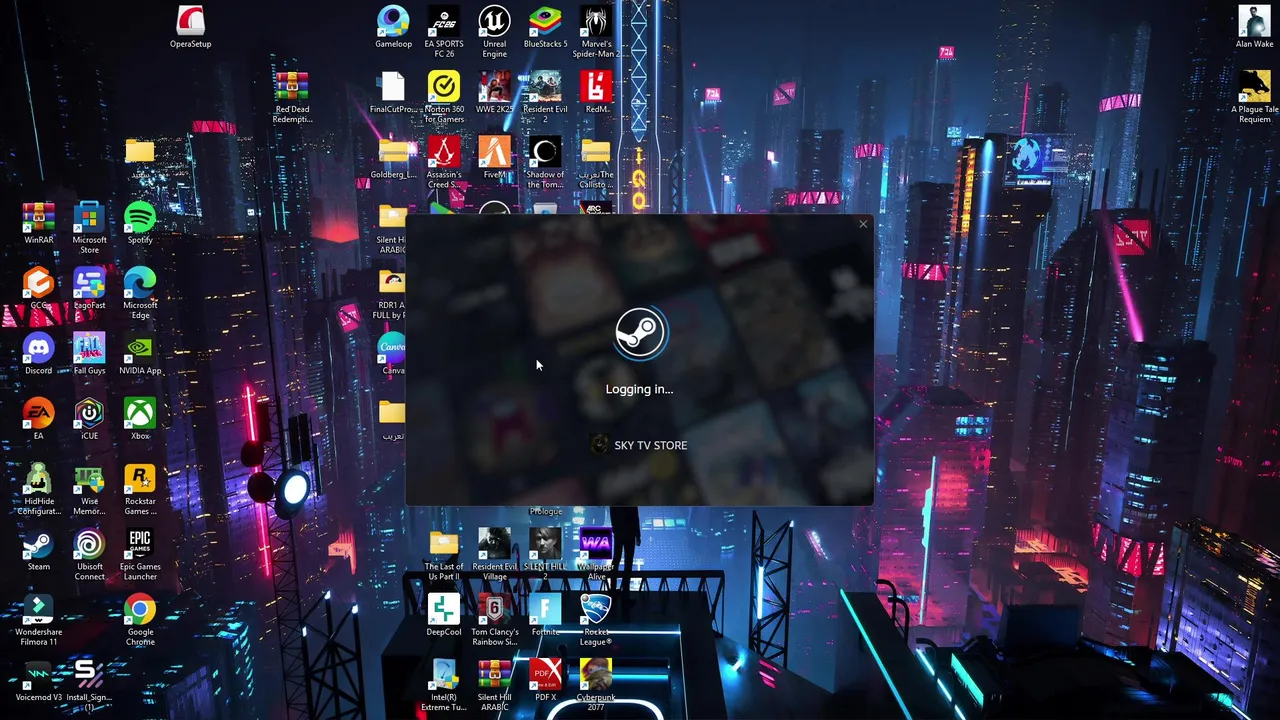Close the Steam login dialog

click(x=863, y=223)
